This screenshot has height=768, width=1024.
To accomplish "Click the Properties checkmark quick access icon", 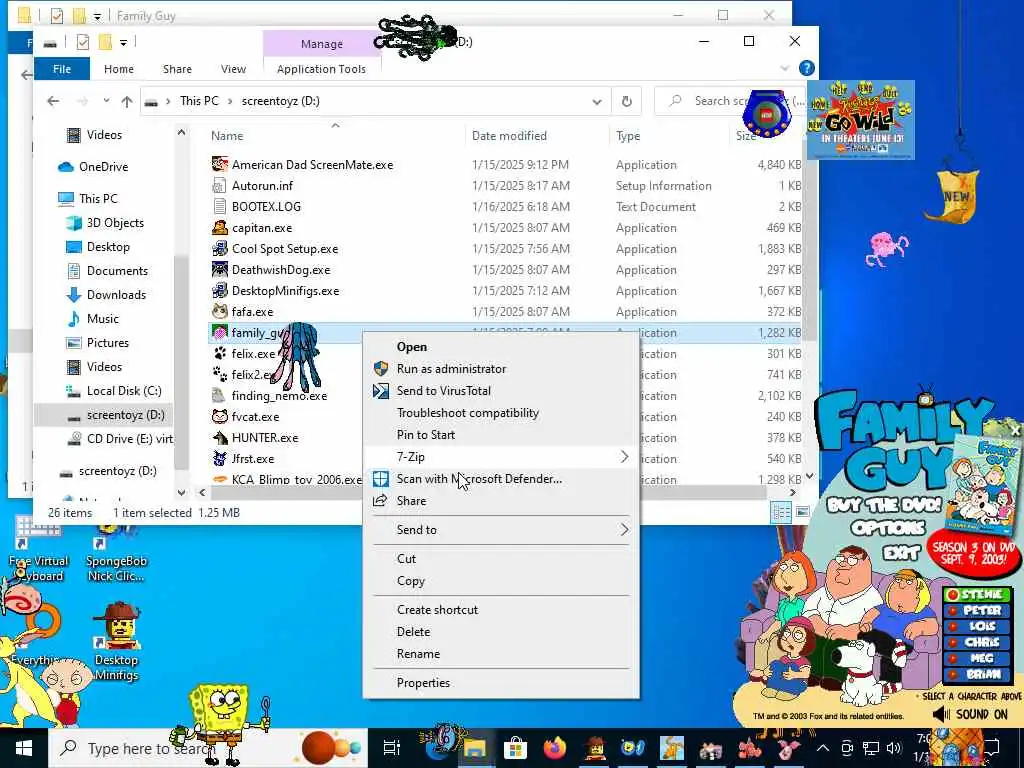I will 82,42.
